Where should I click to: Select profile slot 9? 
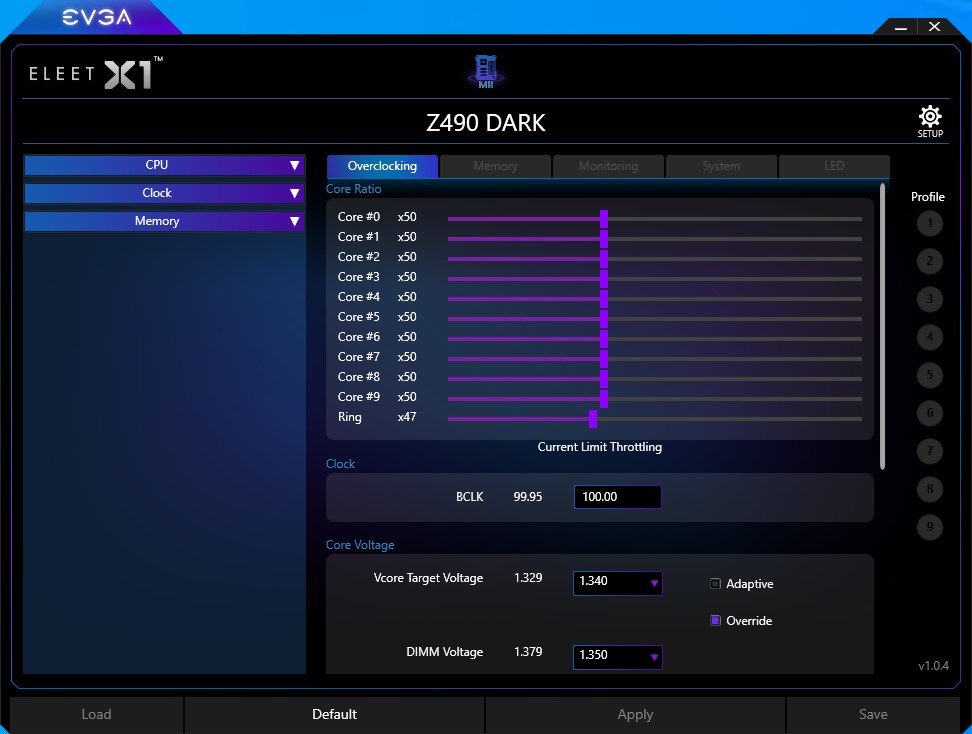[929, 527]
